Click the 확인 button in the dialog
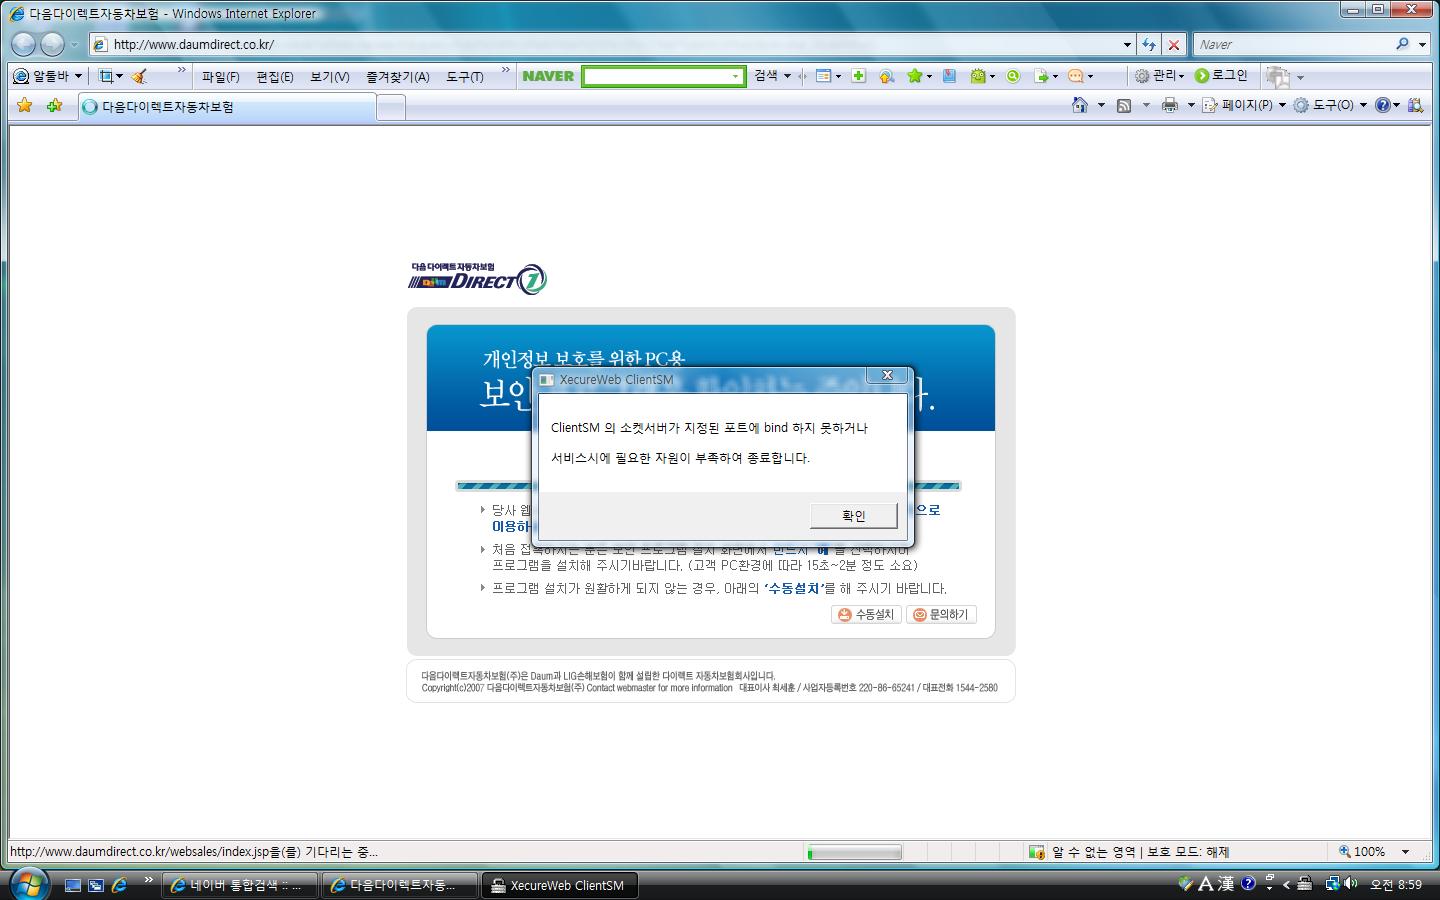The image size is (1440, 900). [853, 515]
